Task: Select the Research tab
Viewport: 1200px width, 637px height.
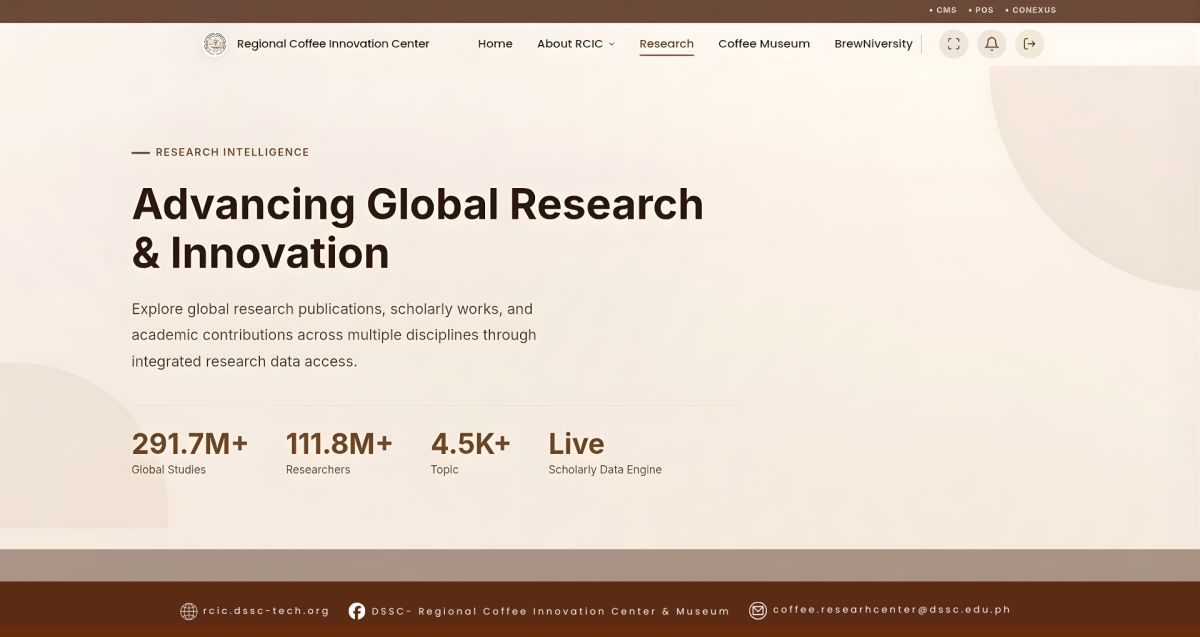Action: [666, 43]
